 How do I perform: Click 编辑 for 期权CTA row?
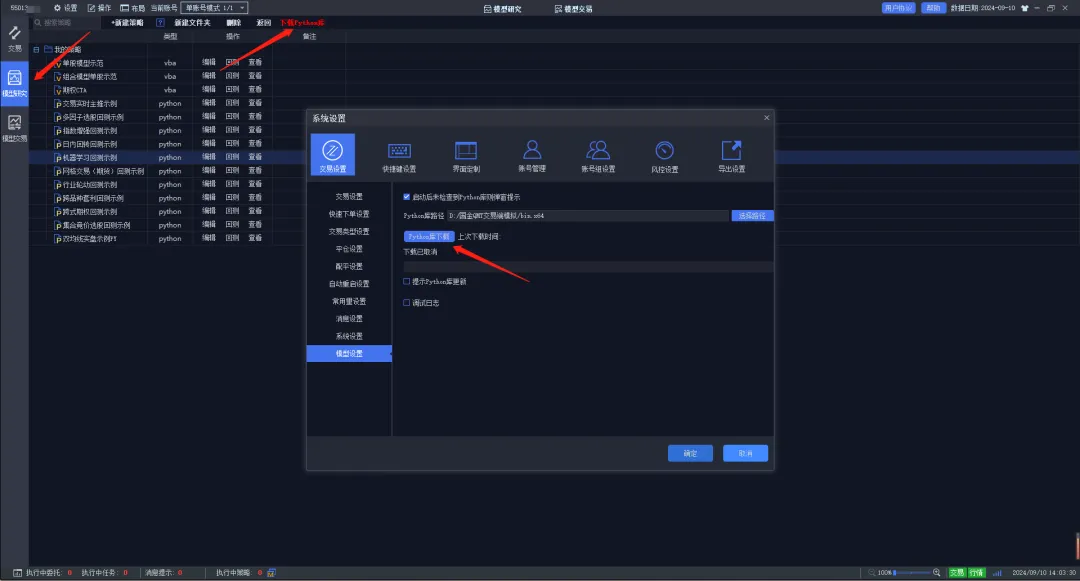pyautogui.click(x=209, y=89)
